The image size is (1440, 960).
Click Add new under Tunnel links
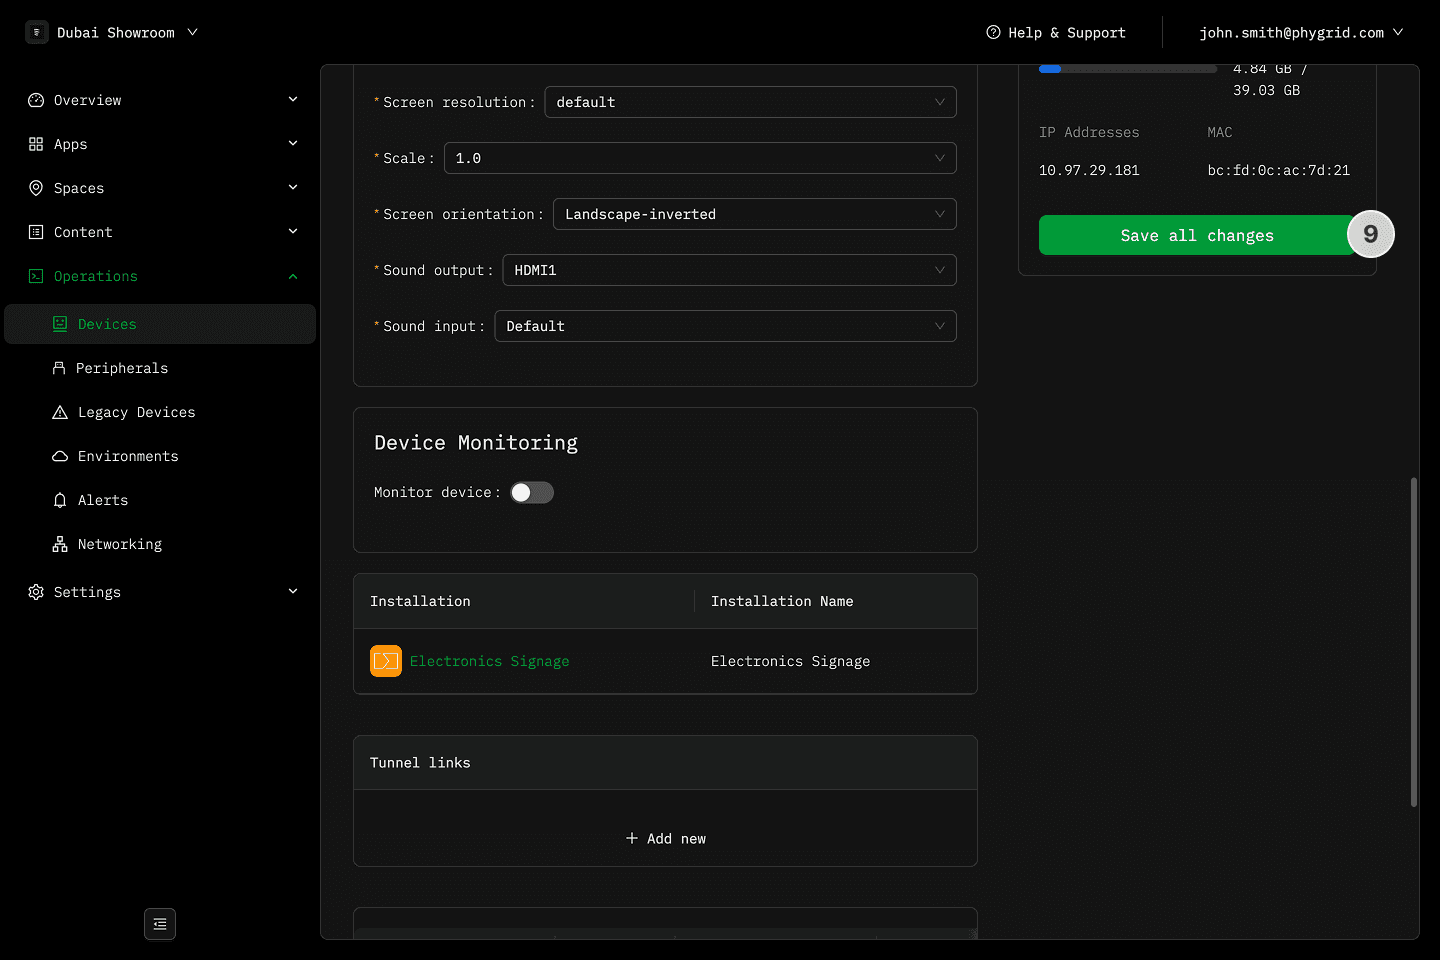click(x=665, y=838)
